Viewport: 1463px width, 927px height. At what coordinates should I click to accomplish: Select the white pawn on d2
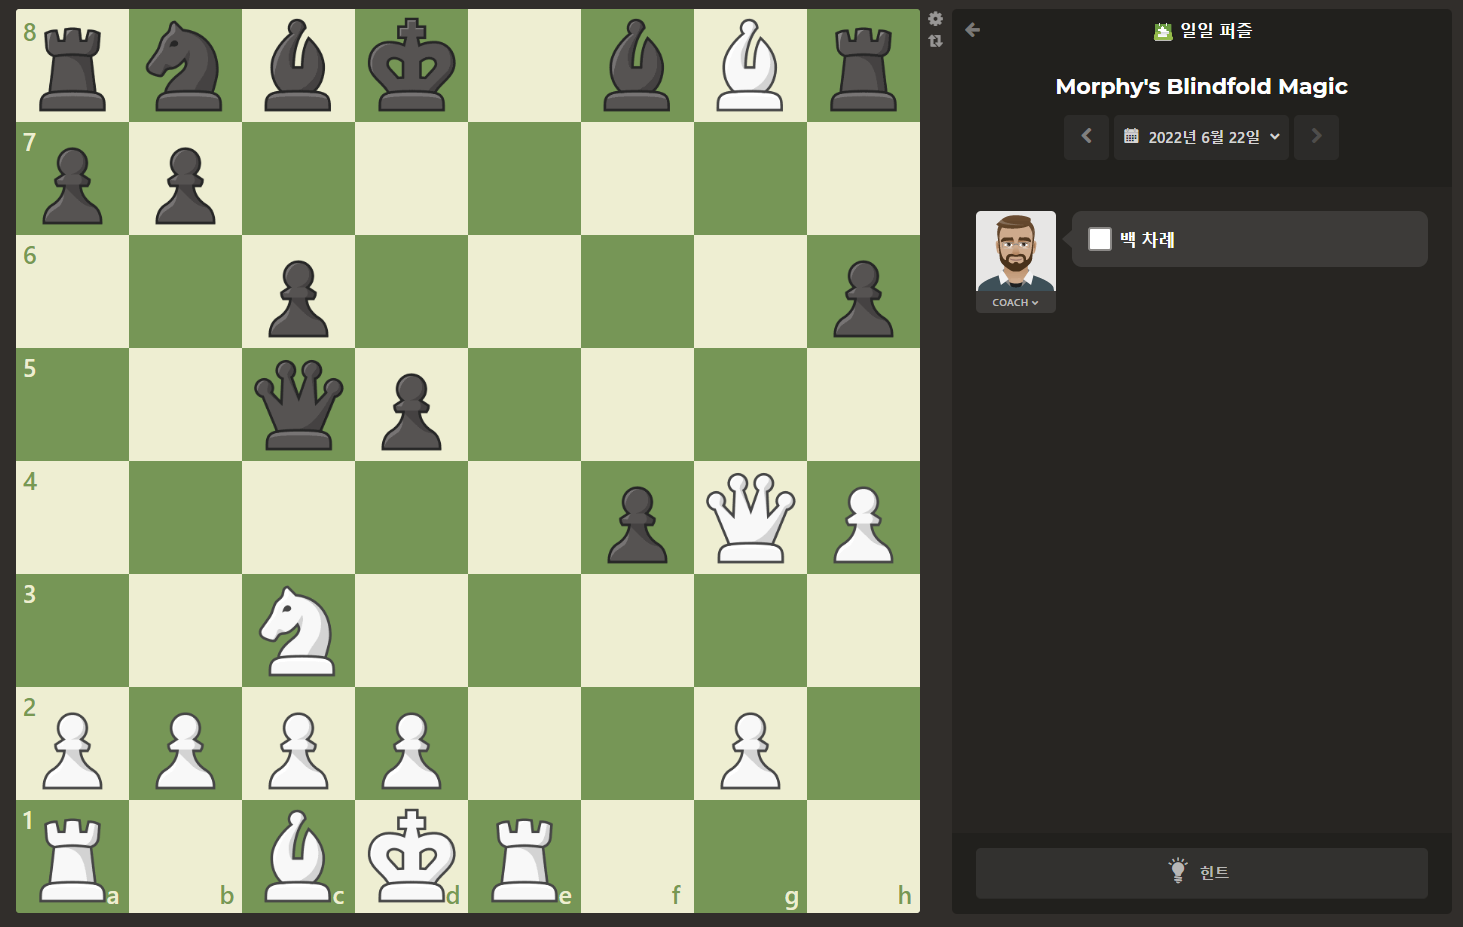[411, 743]
